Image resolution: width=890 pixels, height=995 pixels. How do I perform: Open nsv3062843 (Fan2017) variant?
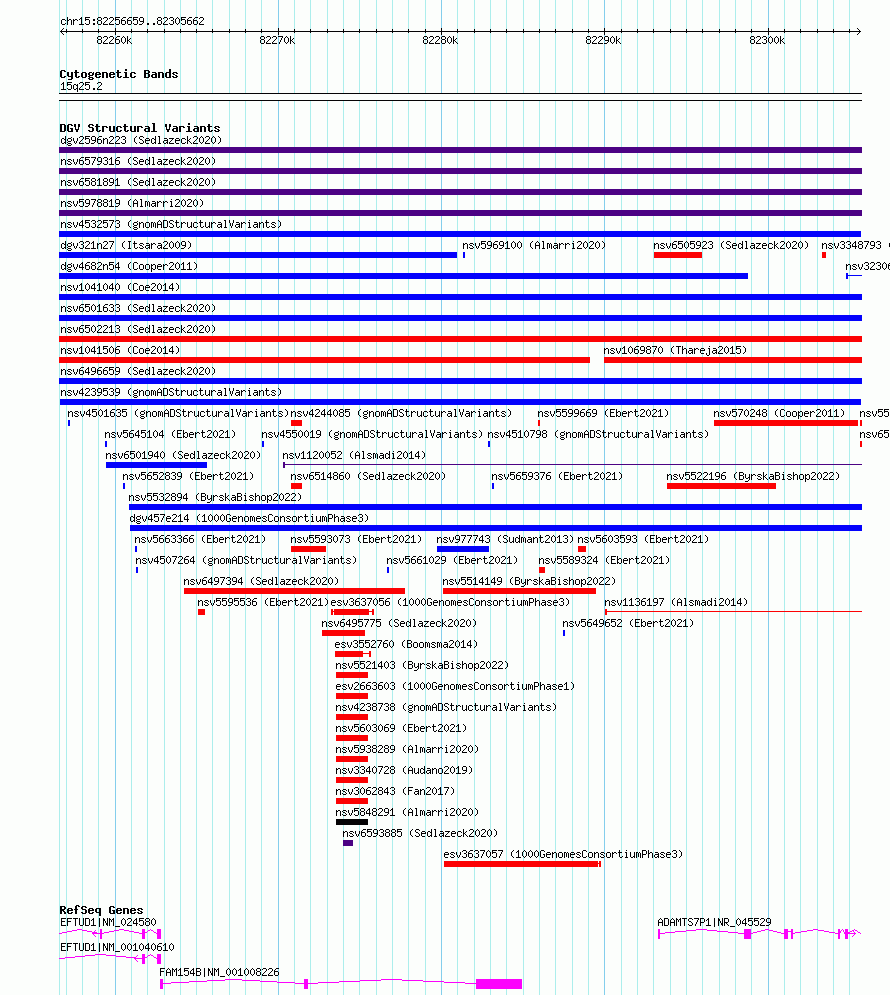click(x=395, y=791)
